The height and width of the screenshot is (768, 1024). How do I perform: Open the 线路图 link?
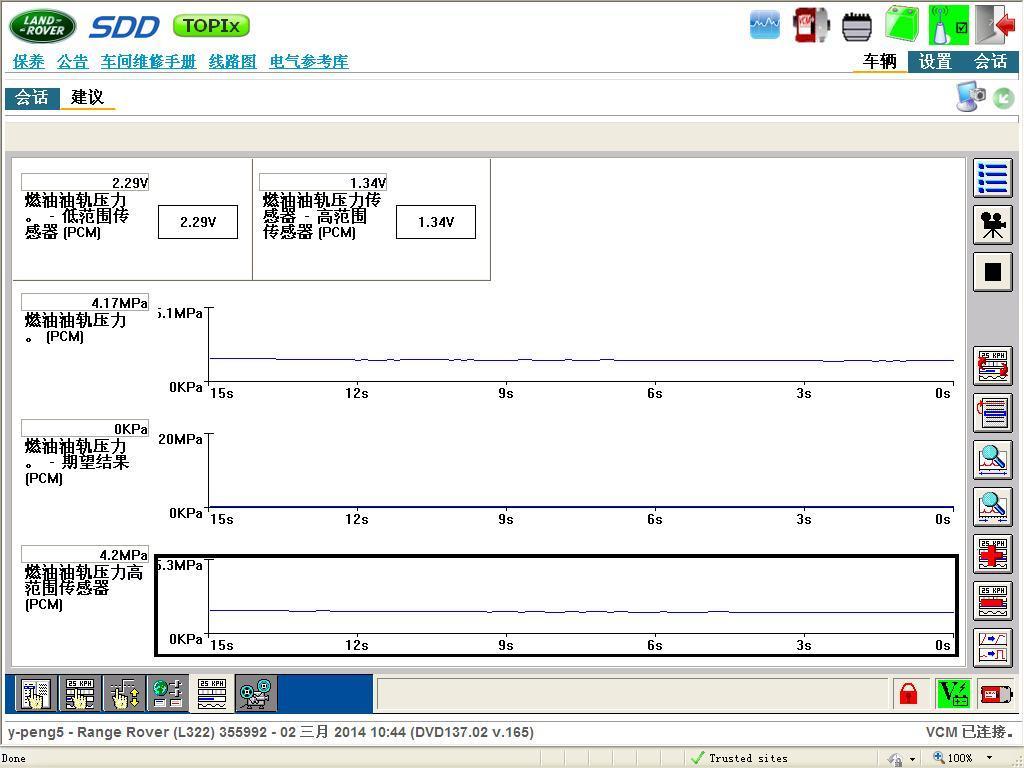click(232, 61)
